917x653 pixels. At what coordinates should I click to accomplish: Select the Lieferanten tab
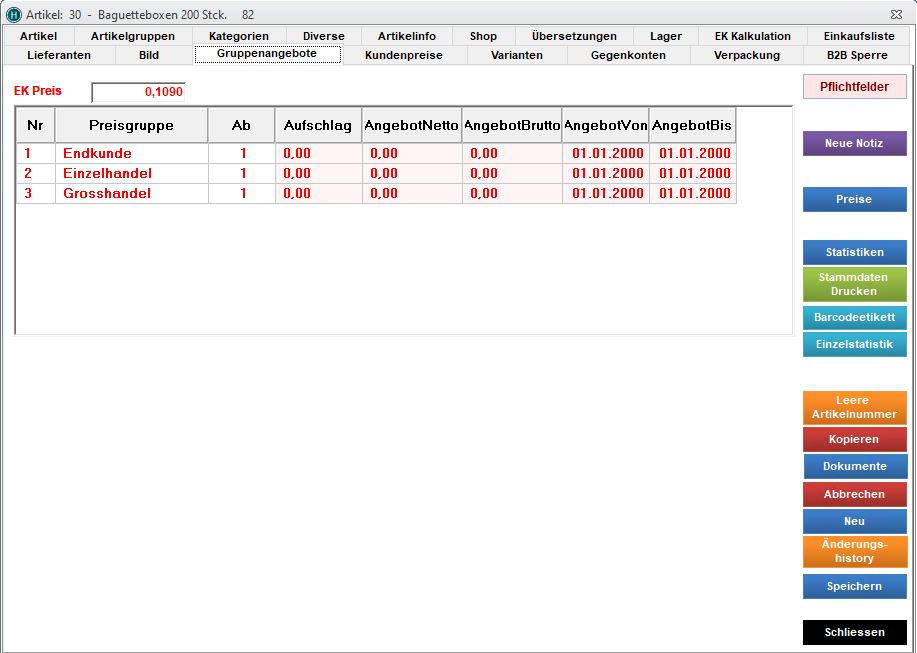(59, 55)
